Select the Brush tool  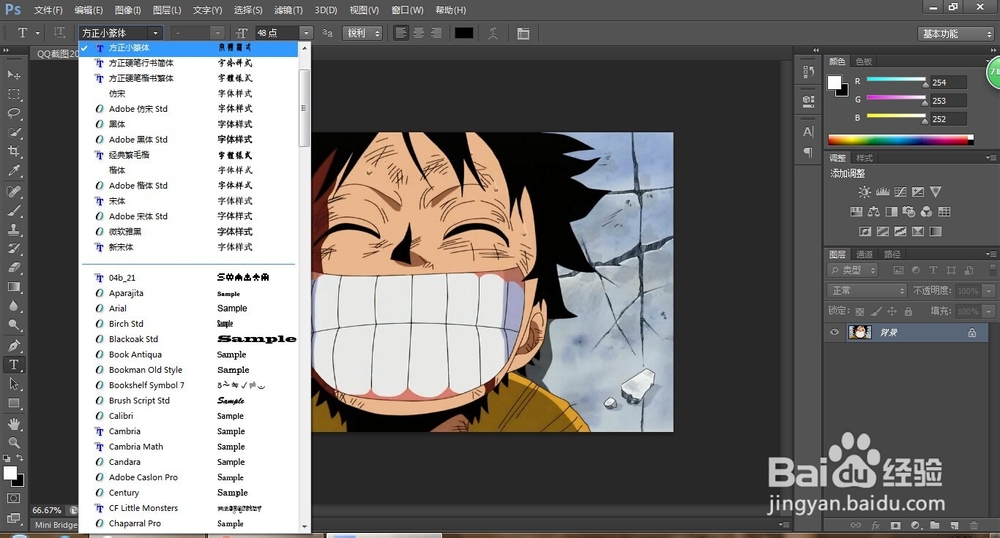[13, 210]
